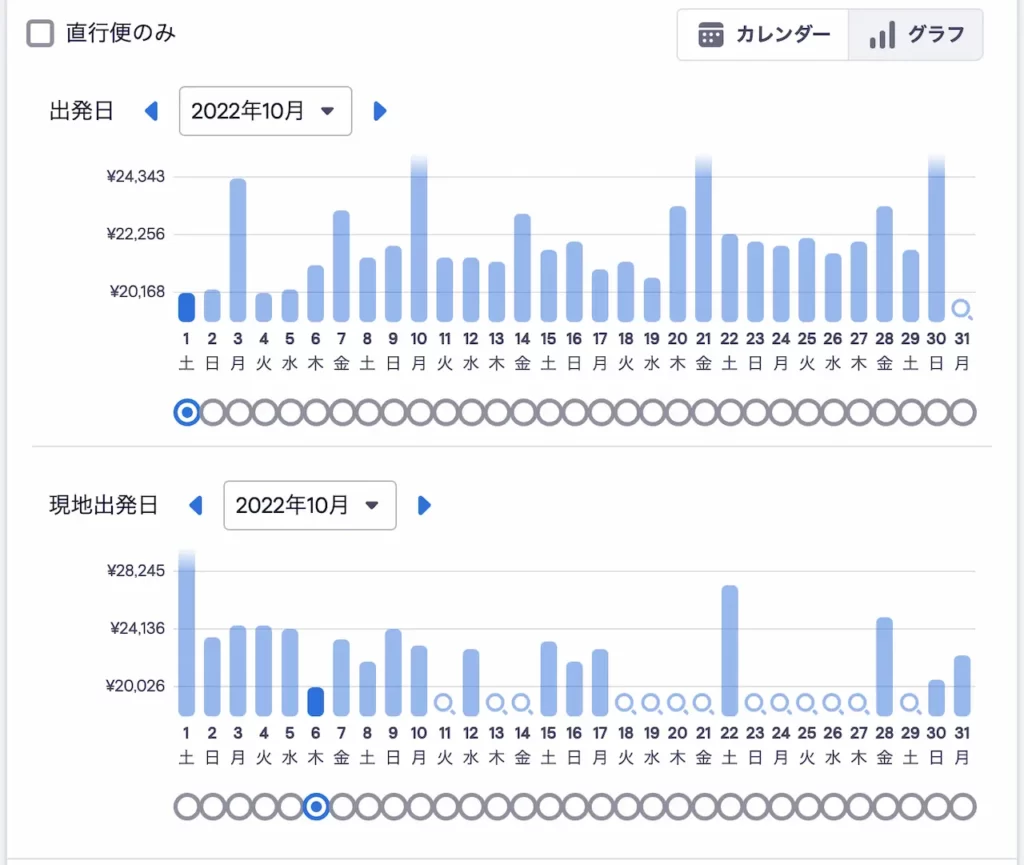Viewport: 1024px width, 865px height.
Task: Click the ¥20,026 axis label
Action: click(x=135, y=685)
